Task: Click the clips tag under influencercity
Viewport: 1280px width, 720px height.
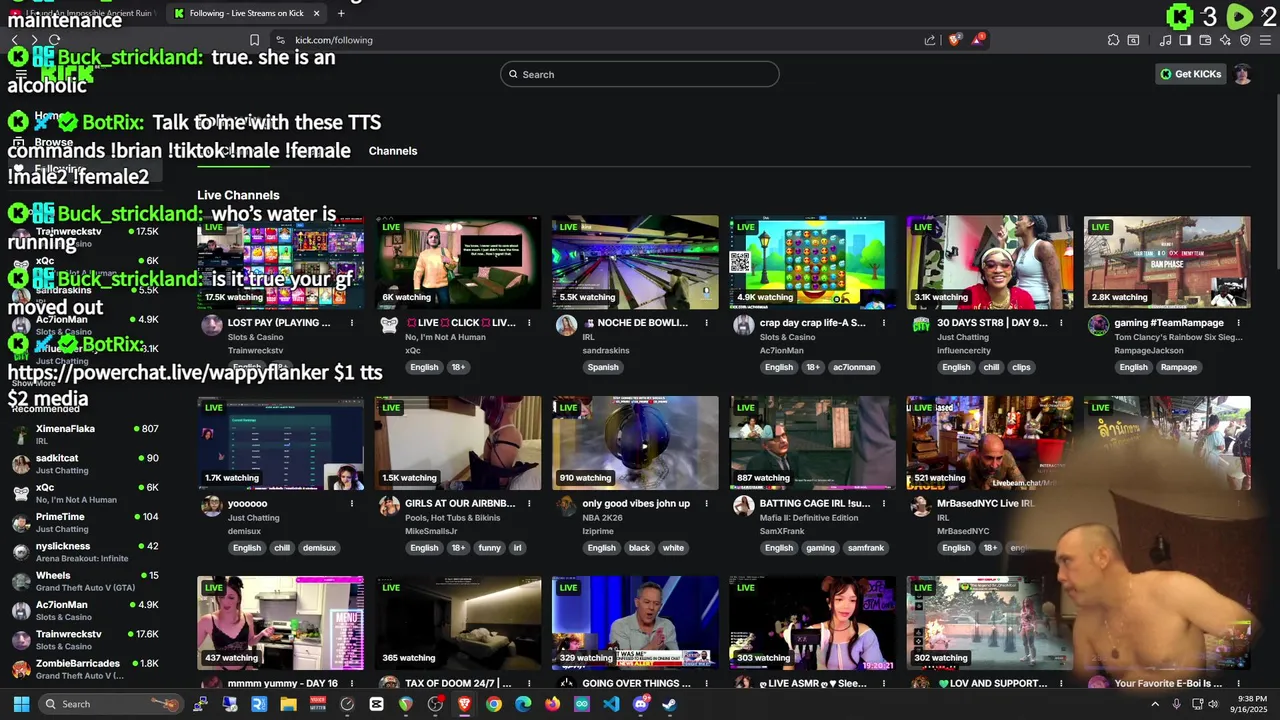Action: click(x=1021, y=367)
